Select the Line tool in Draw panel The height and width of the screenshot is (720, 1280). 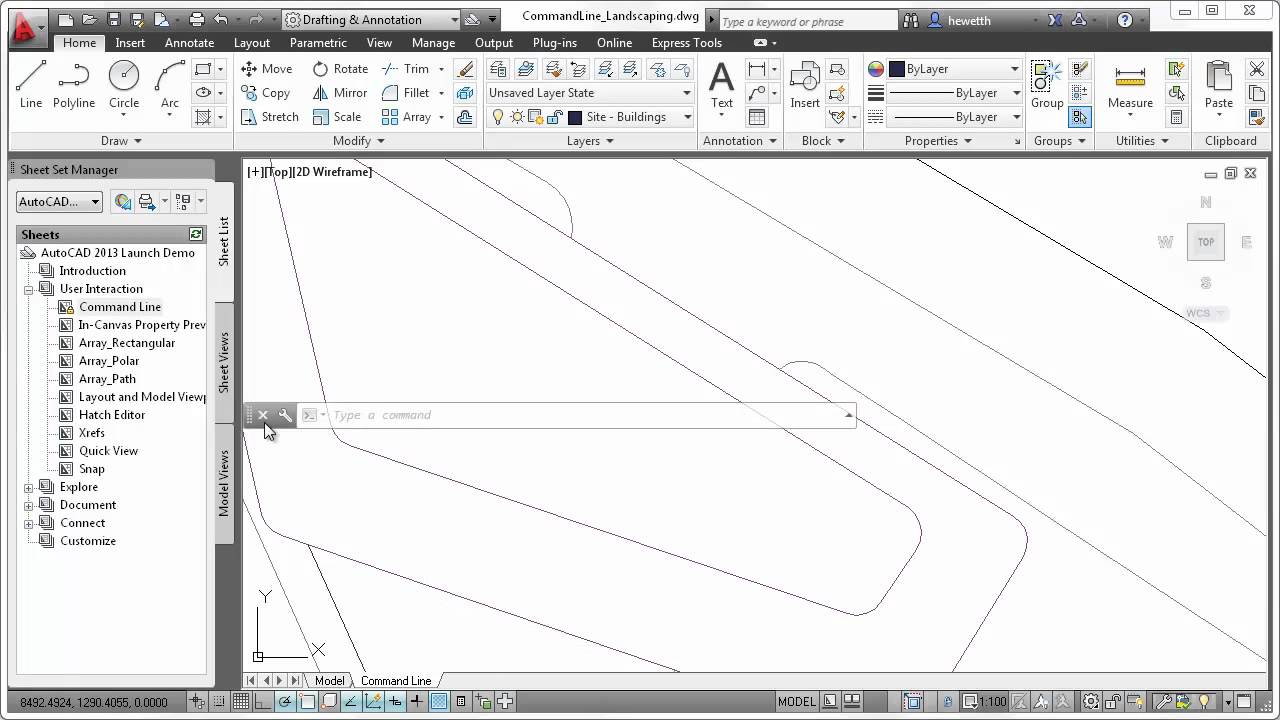click(30, 80)
